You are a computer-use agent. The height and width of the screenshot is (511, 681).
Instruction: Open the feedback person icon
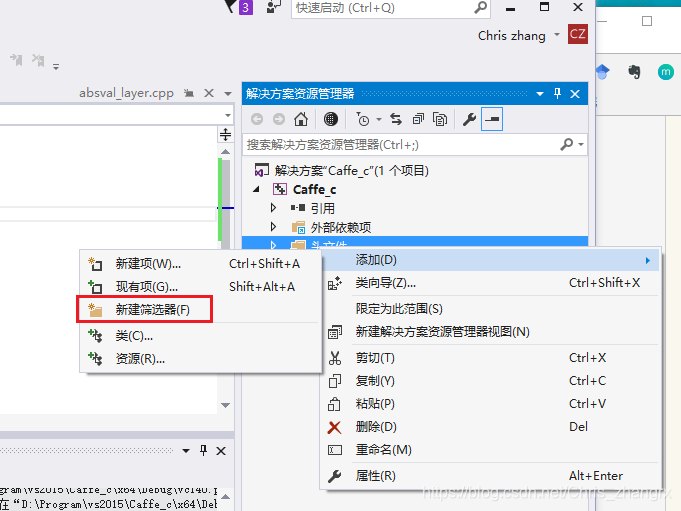[x=273, y=7]
